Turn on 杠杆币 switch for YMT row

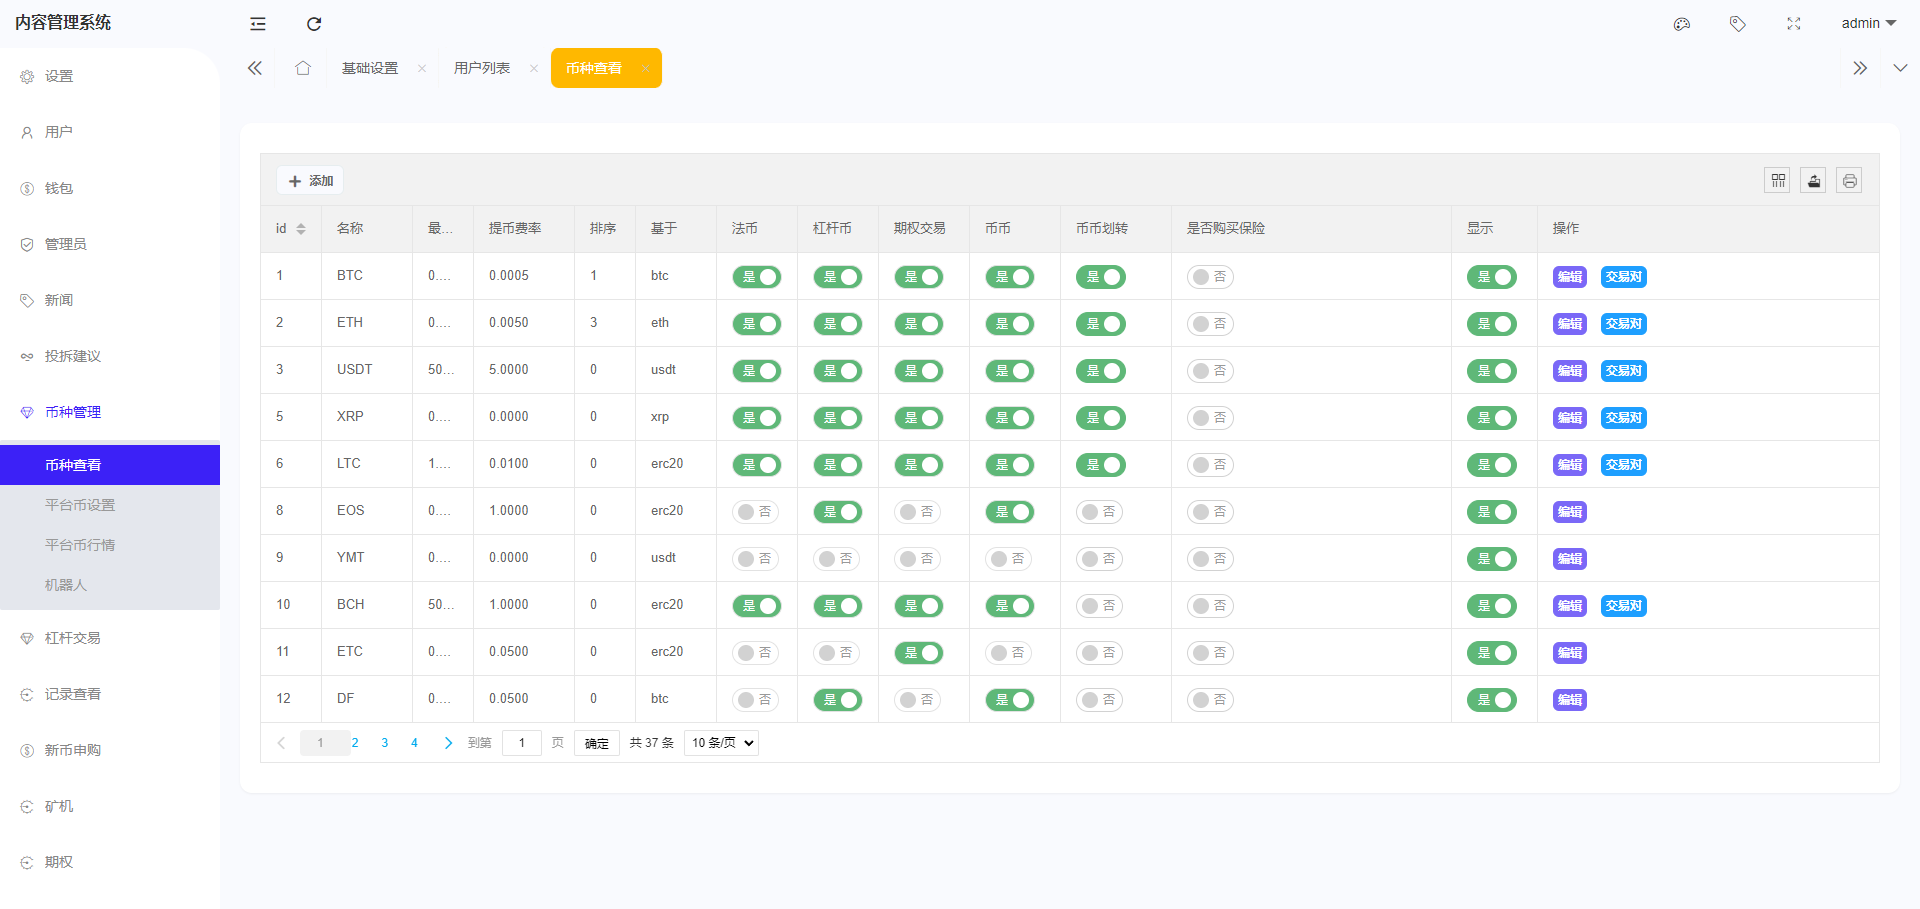(837, 559)
